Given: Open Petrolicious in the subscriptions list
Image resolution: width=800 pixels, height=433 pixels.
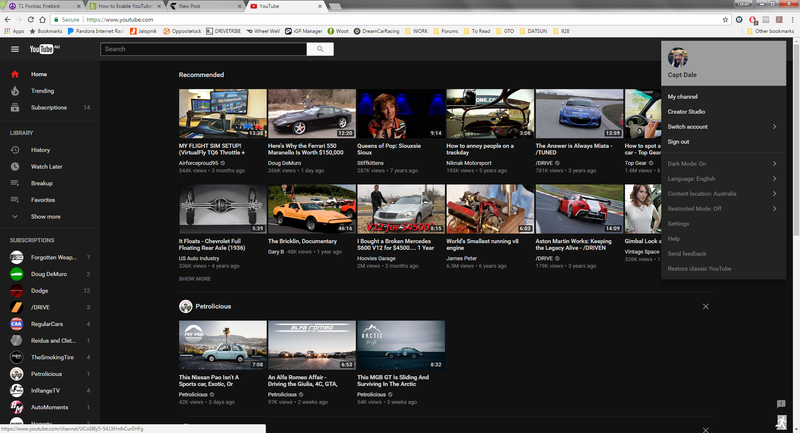Looking at the screenshot, I should point(49,374).
